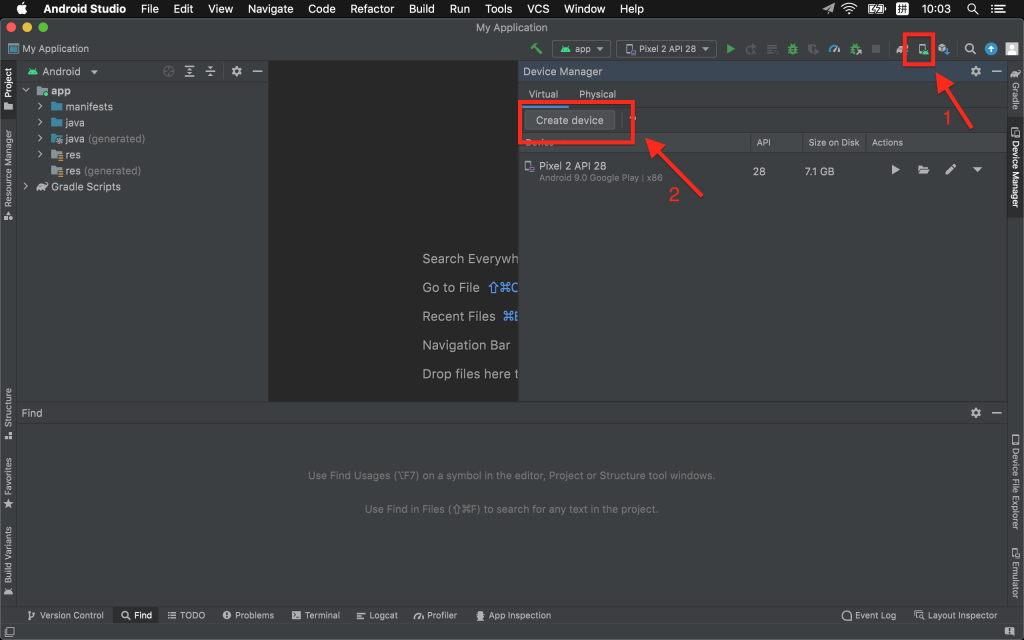The height and width of the screenshot is (640, 1024).
Task: Expand the manifests folder
Action: tap(40, 106)
